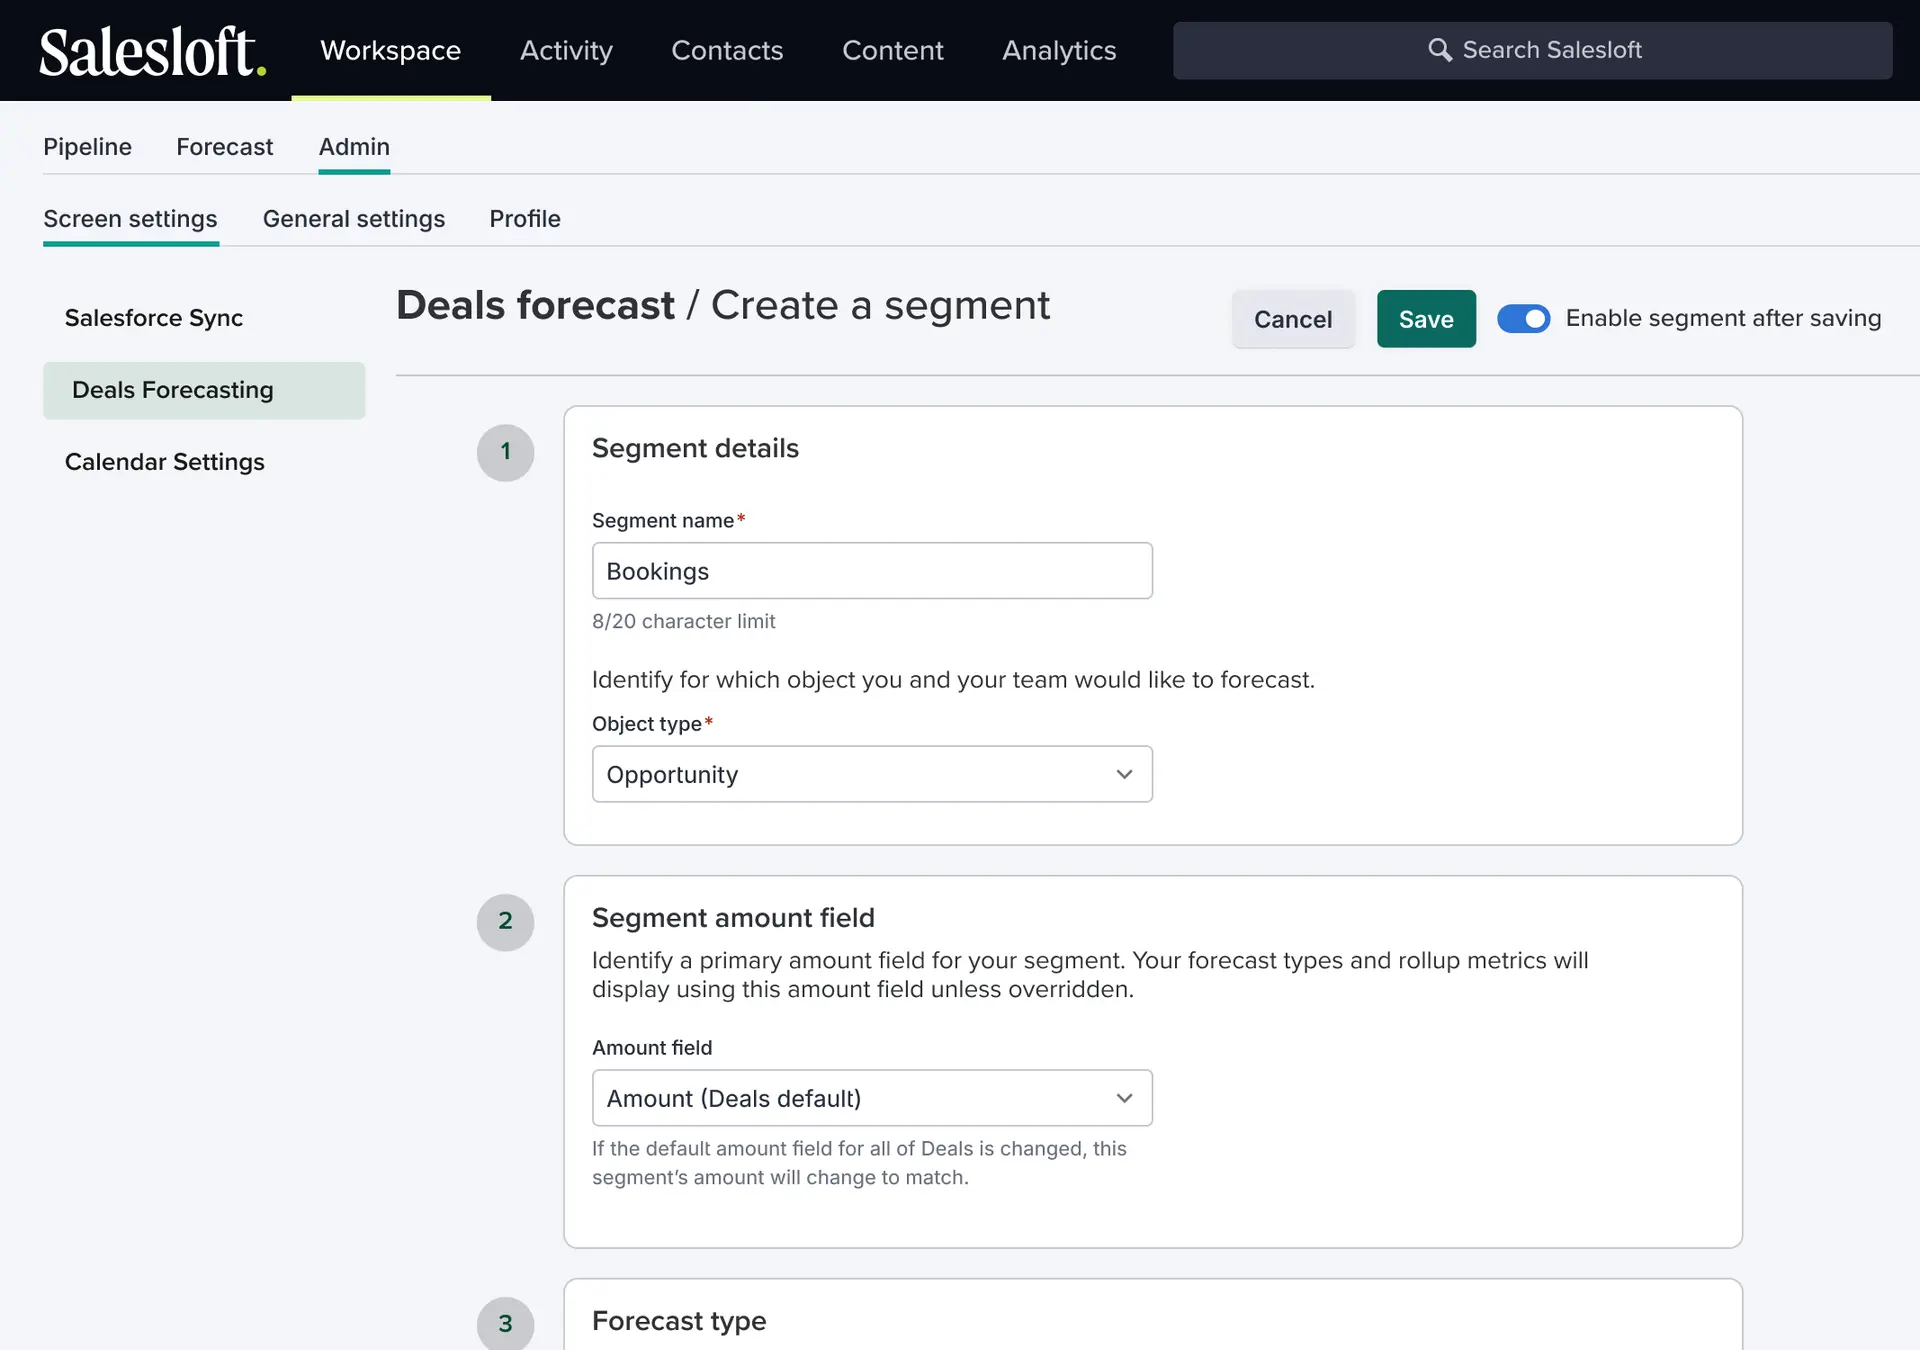Open the Contacts section
1920x1350 pixels.
(727, 50)
